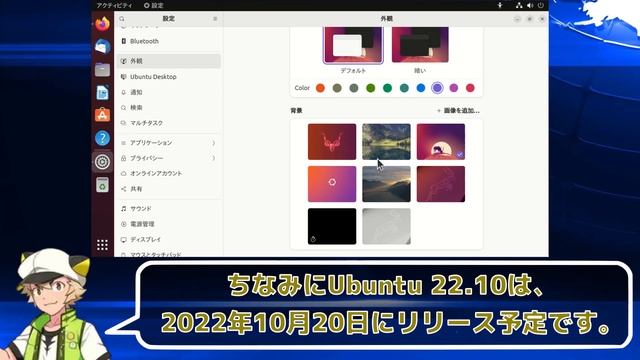
Task: Click the power icon in top bar
Action: [x=541, y=5]
